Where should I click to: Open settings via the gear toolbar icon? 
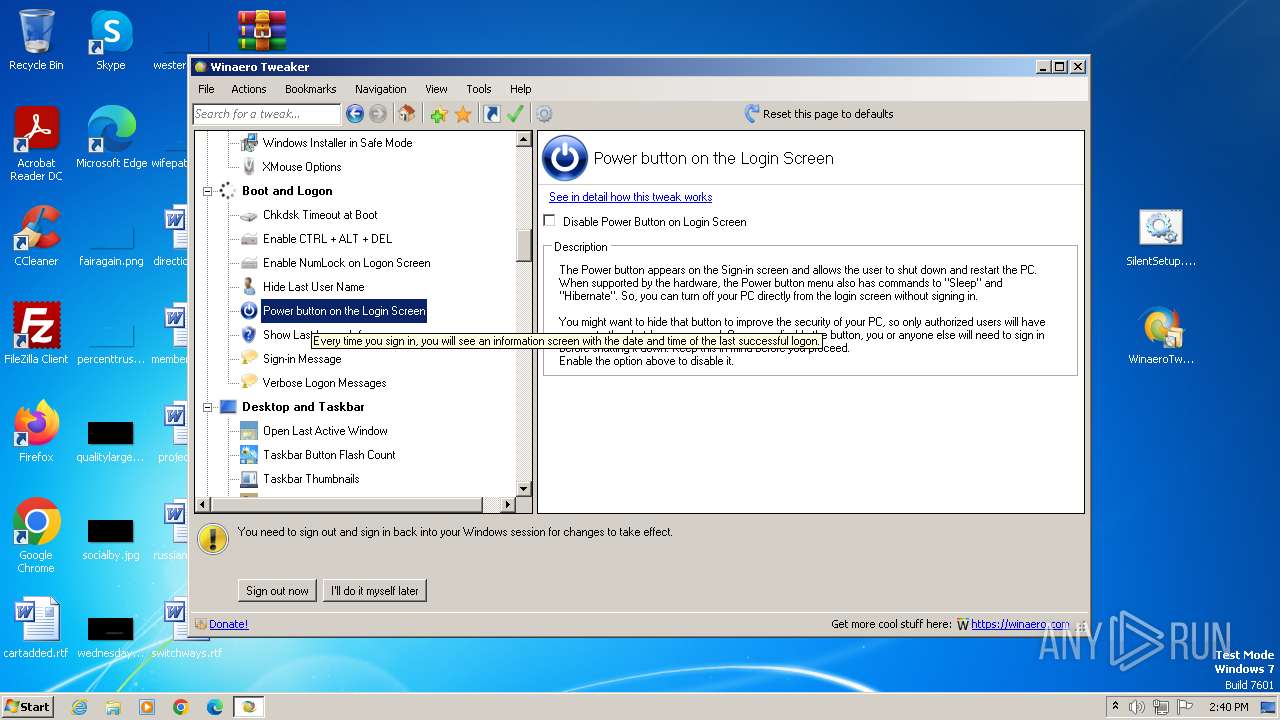coord(544,114)
